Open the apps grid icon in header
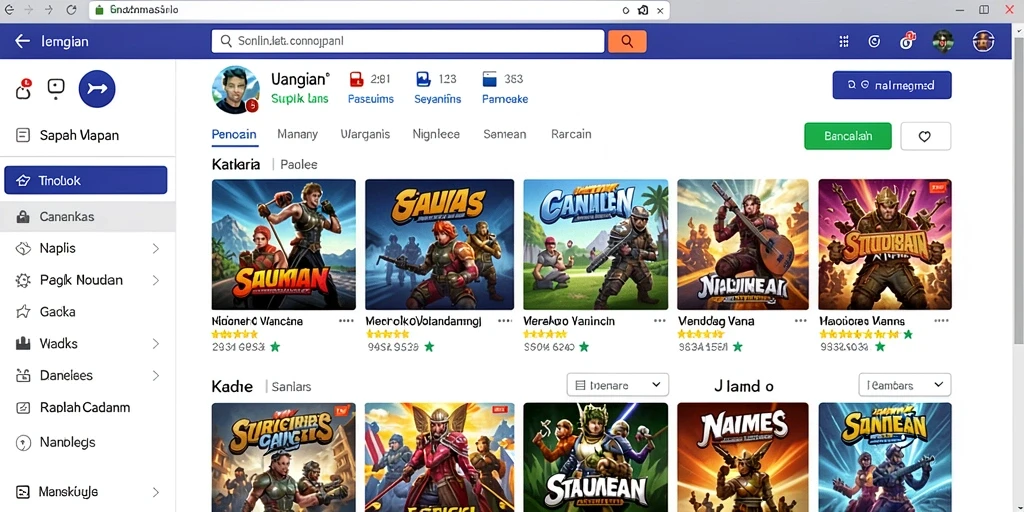Screen dimensions: 1024x512 pyautogui.click(x=843, y=42)
